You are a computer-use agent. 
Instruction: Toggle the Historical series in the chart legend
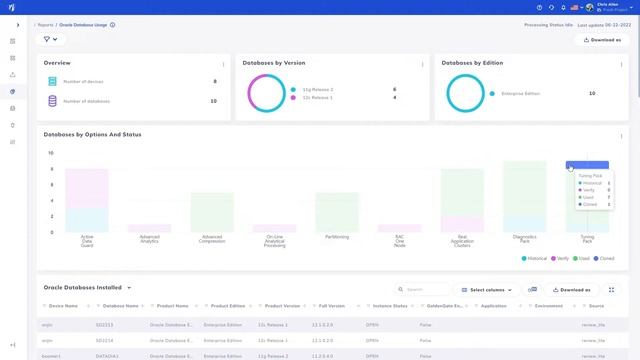(x=534, y=258)
